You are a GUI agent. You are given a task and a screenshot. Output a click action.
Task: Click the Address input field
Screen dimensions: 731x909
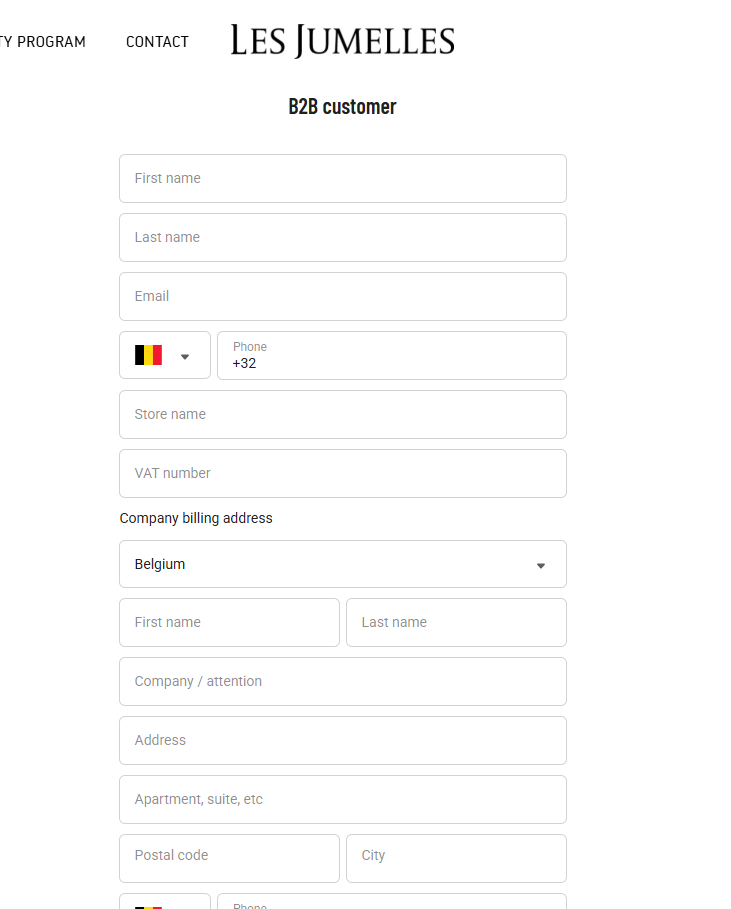[342, 740]
